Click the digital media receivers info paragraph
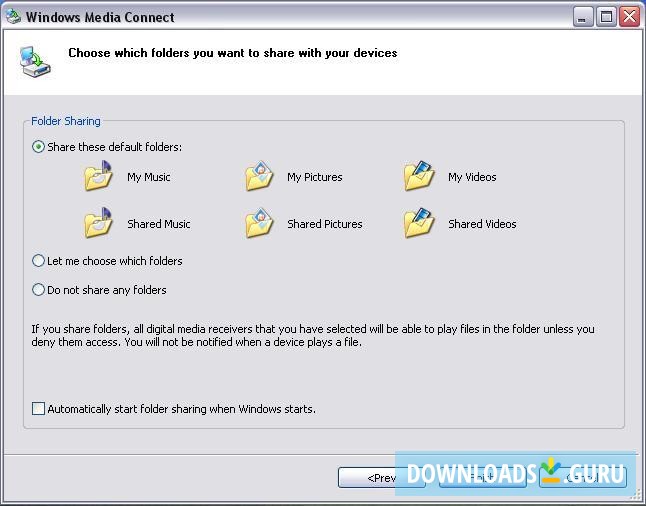Image resolution: width=646 pixels, height=506 pixels. tap(313, 335)
